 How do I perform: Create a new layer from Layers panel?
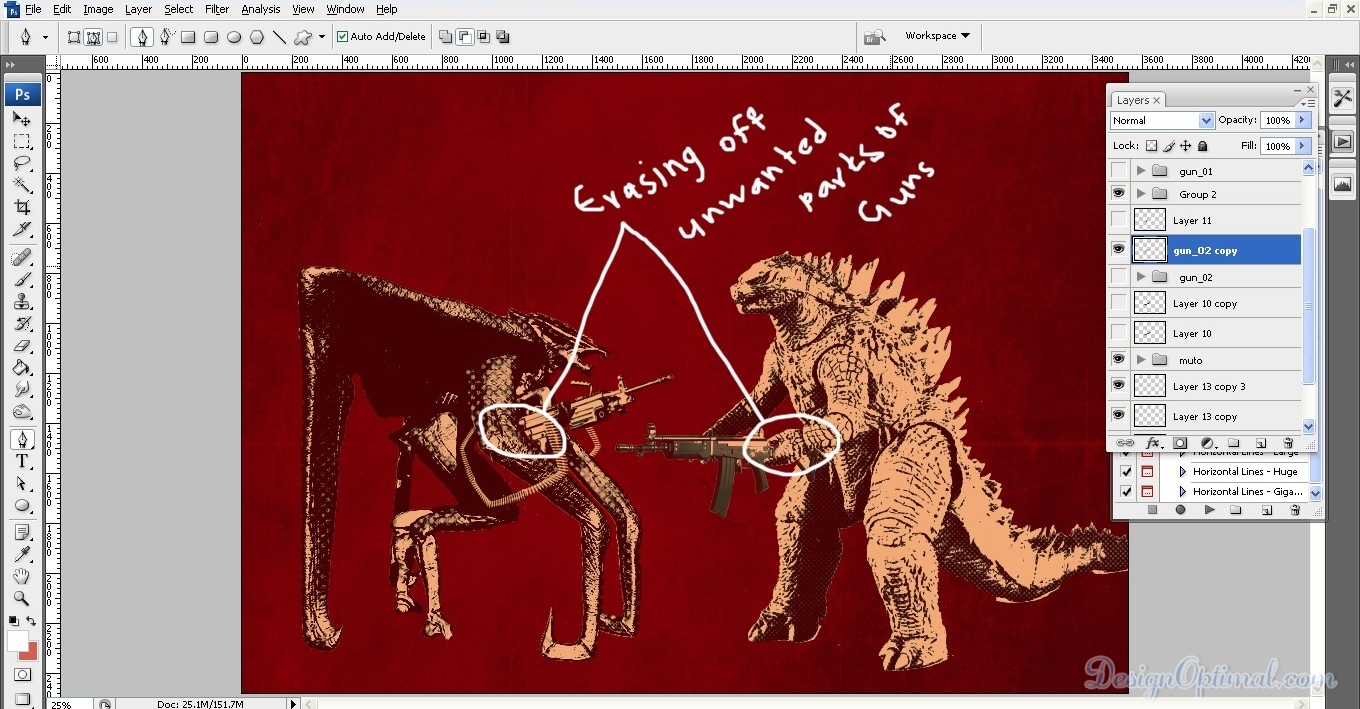1261,443
